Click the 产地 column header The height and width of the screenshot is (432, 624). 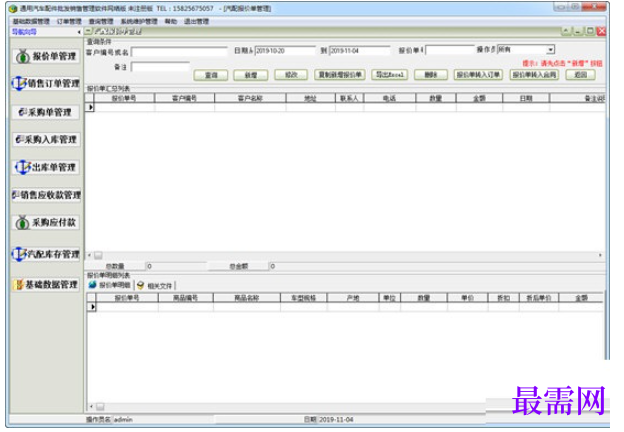(x=353, y=298)
